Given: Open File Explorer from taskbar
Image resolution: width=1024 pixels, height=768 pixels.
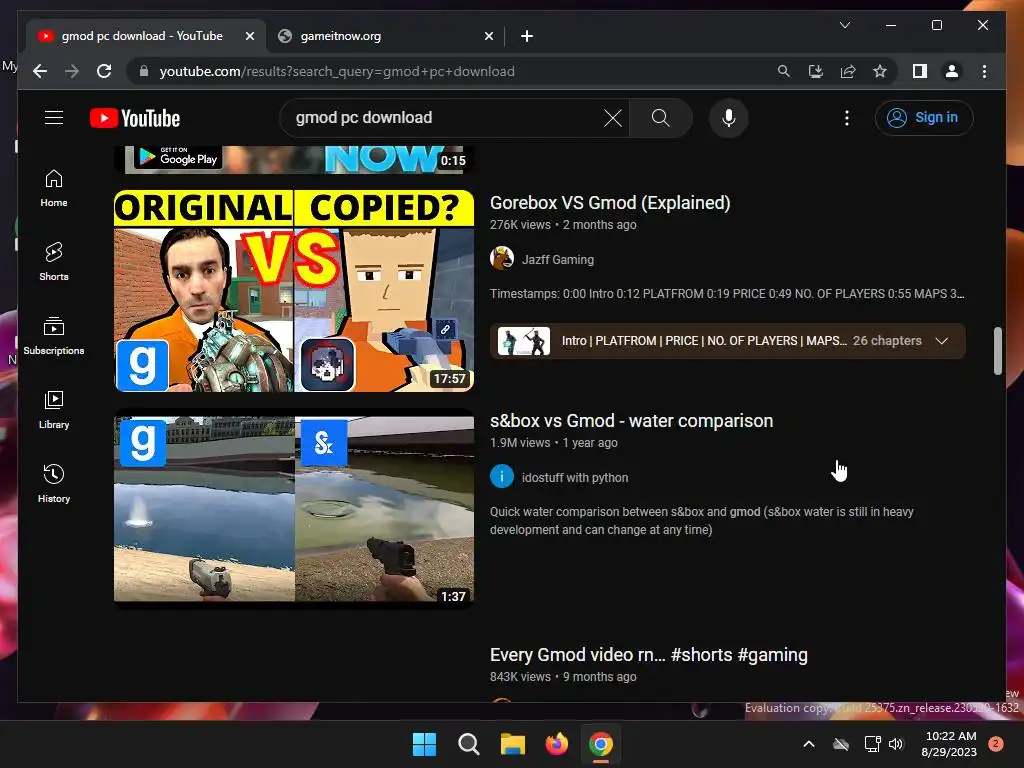Looking at the screenshot, I should (x=513, y=744).
